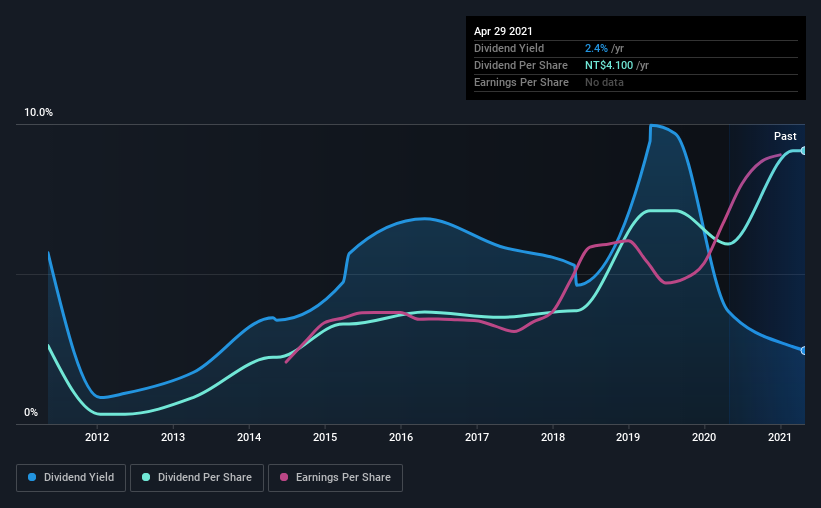Image resolution: width=821 pixels, height=508 pixels.
Task: Click the Dividend Yield tooltip row label
Action: (x=509, y=48)
